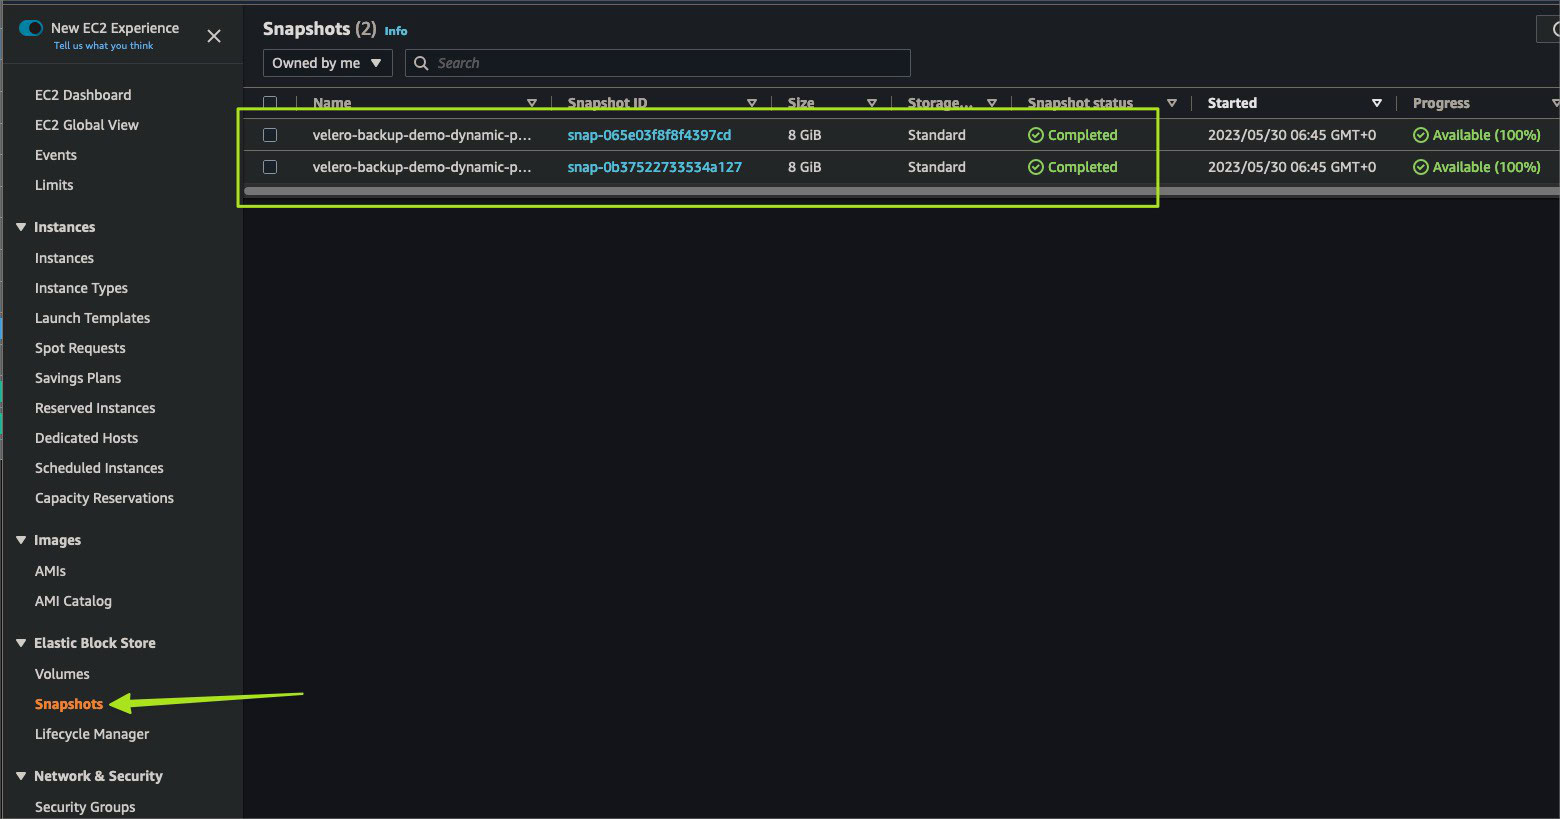Click Standard storage tier in second row
Viewport: 1560px width, 819px height.
[937, 167]
